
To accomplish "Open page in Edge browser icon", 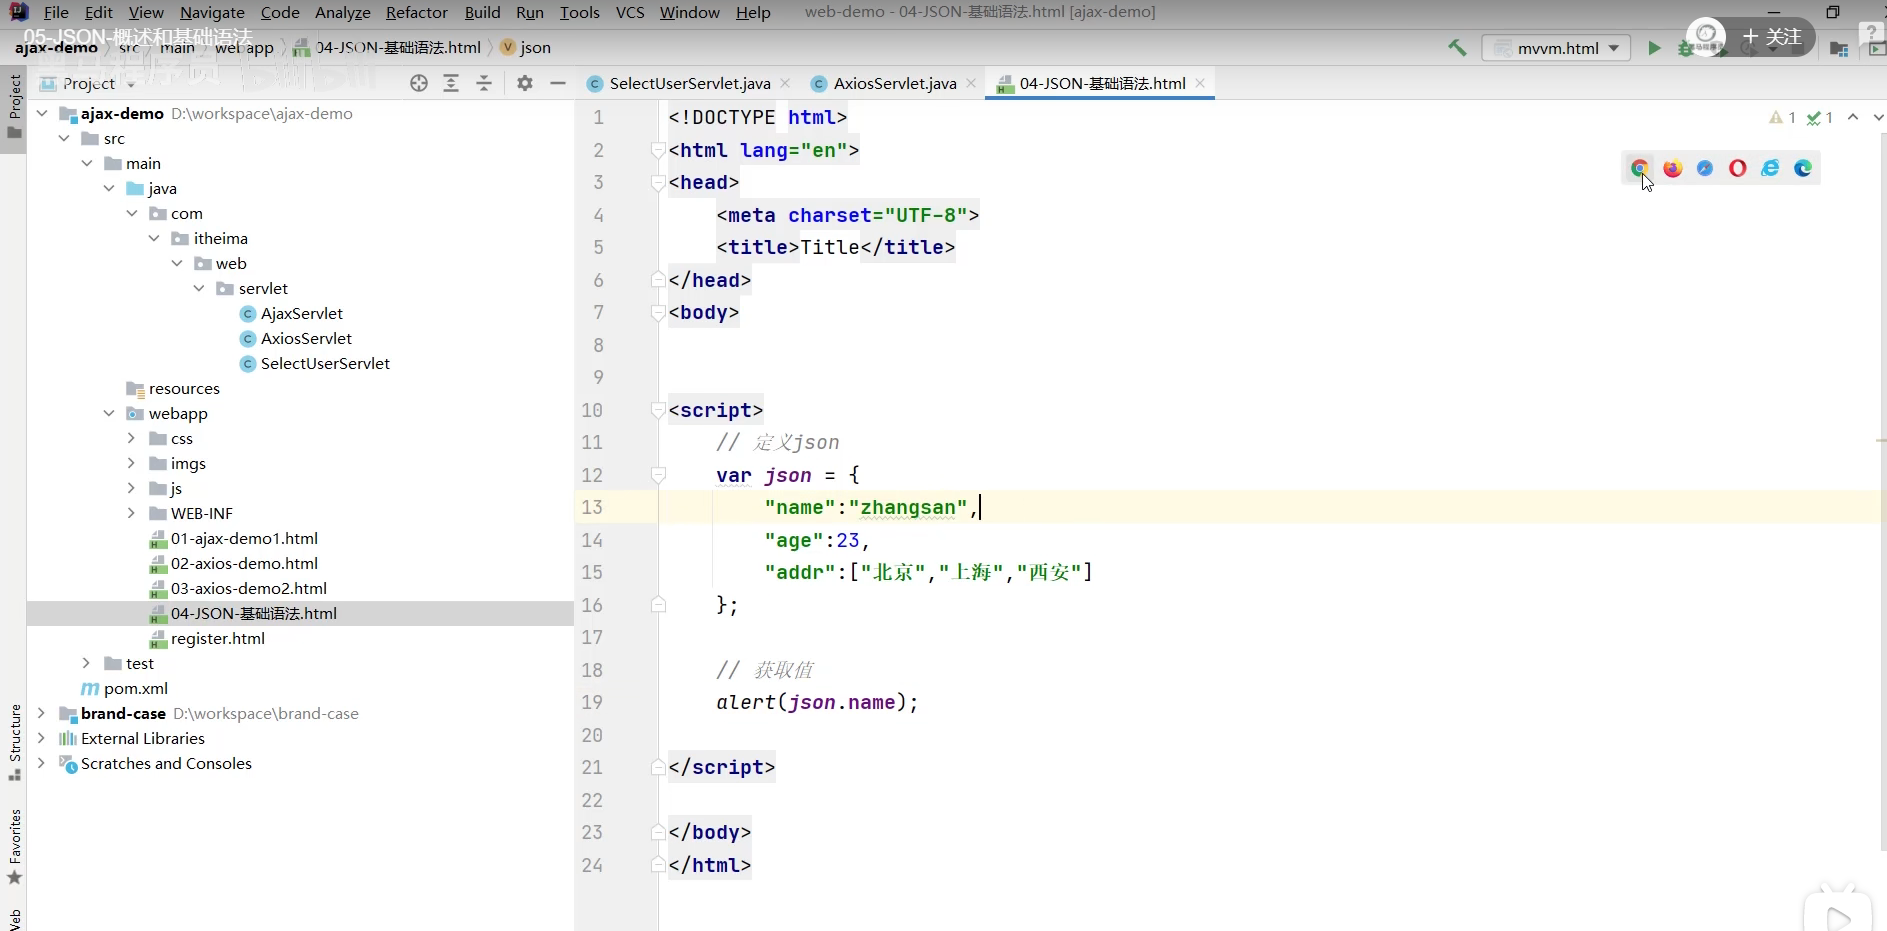I will pyautogui.click(x=1803, y=168).
